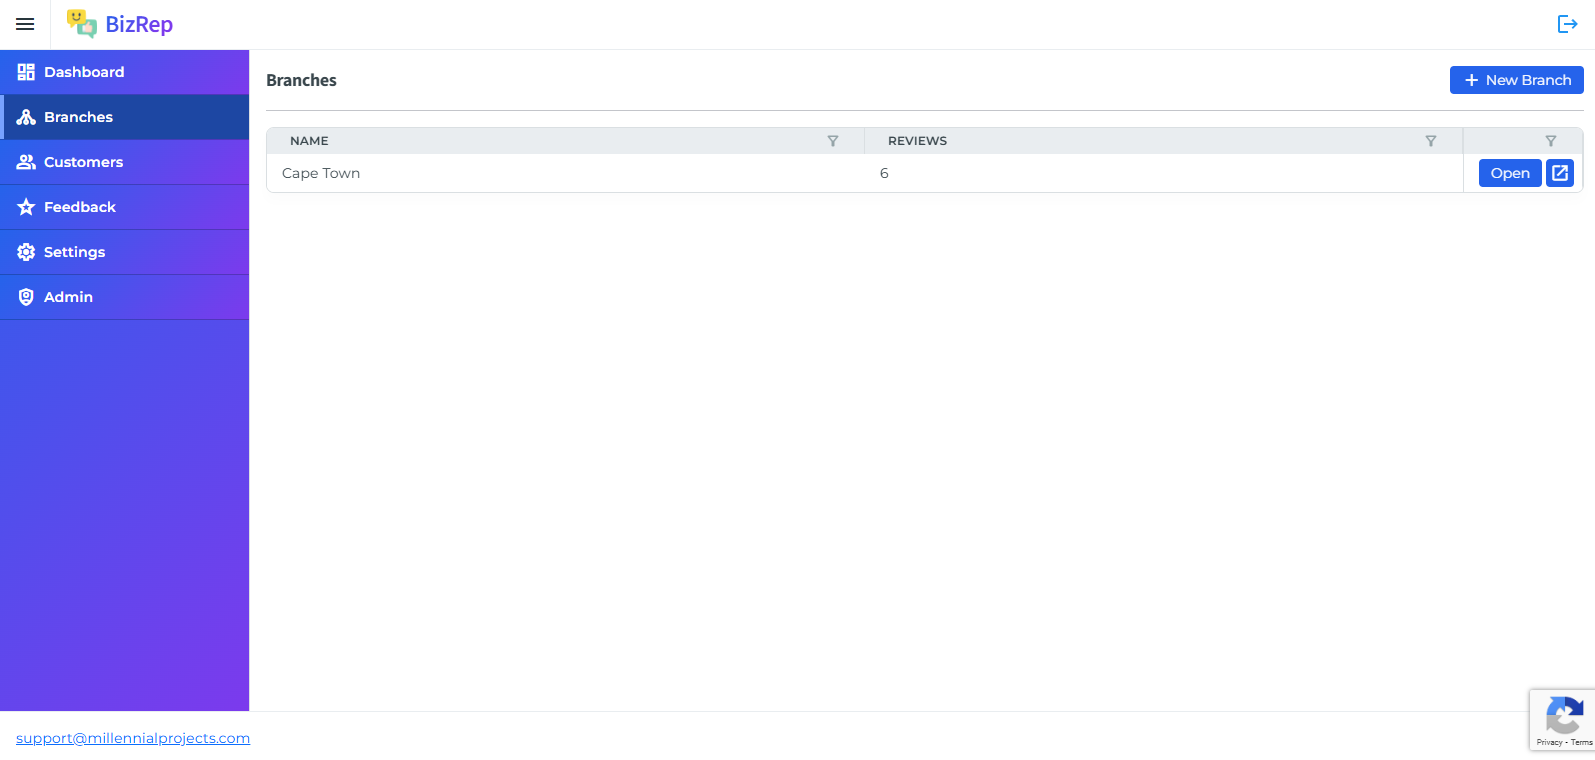Open the Cape Town branch
The height and width of the screenshot is (760, 1595).
point(1510,173)
